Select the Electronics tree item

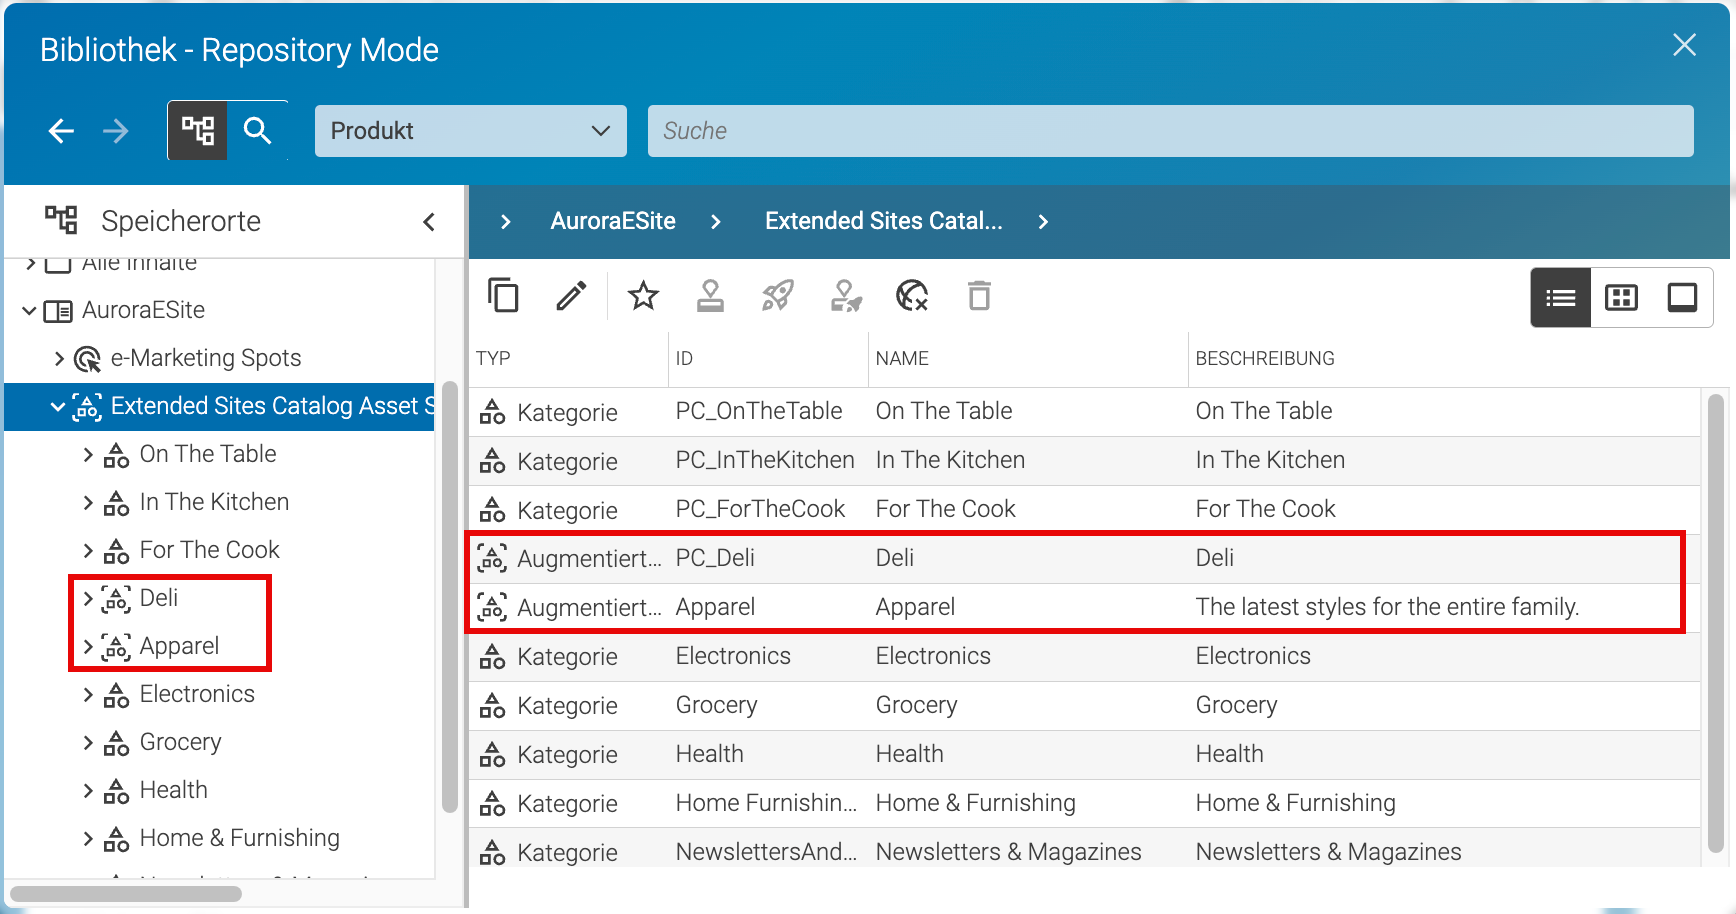(x=197, y=694)
